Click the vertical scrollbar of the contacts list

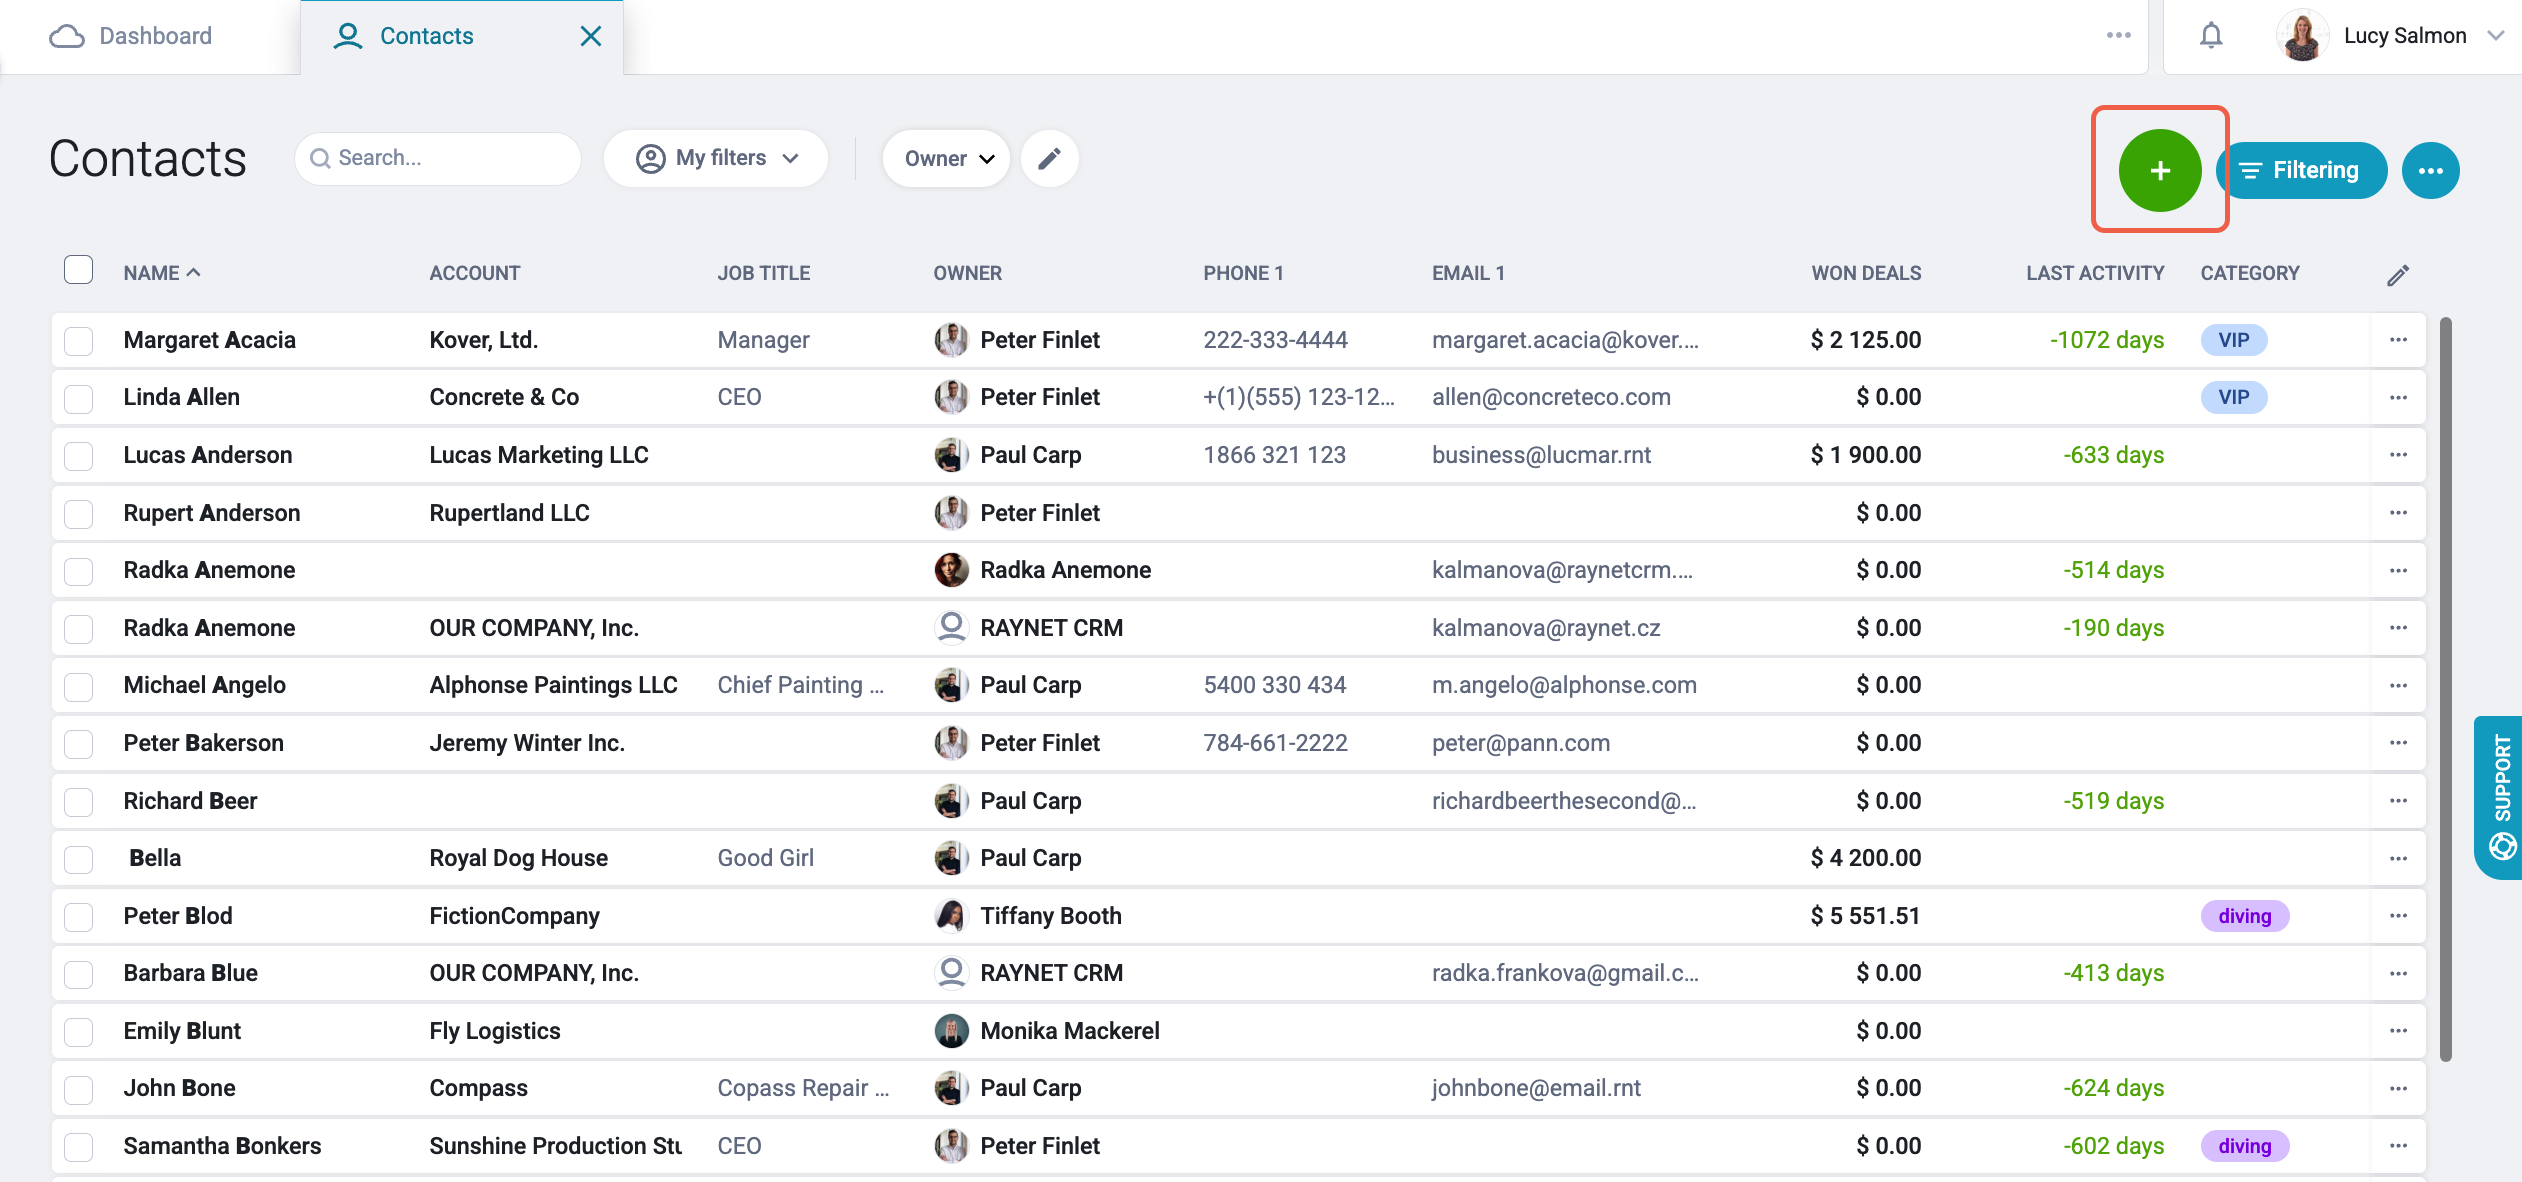tap(2445, 690)
